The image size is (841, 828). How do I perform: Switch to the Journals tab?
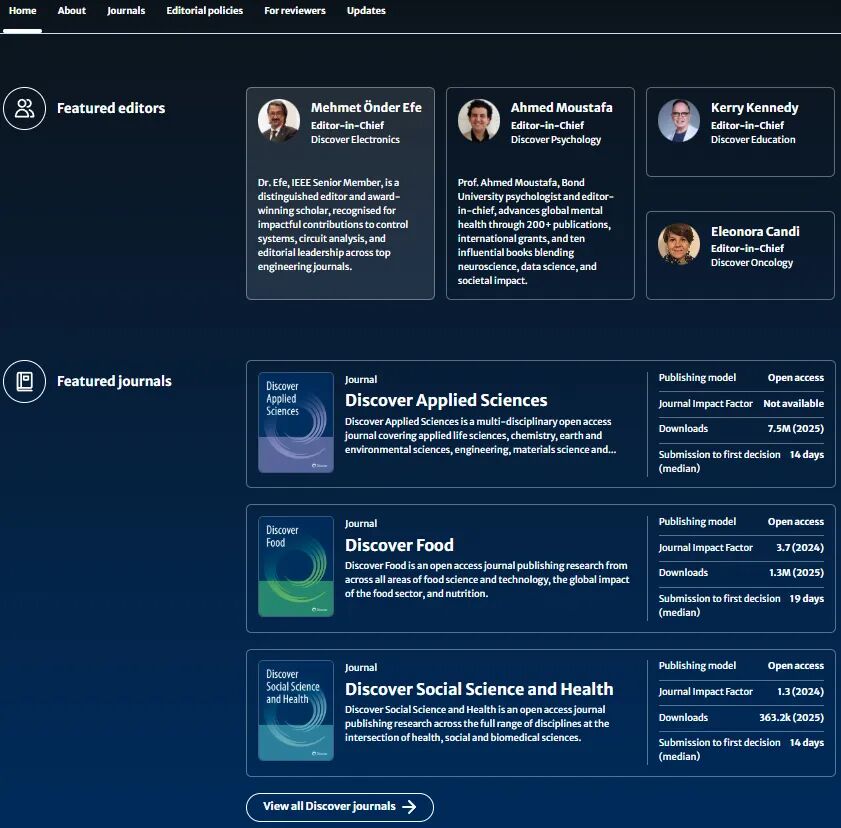(126, 11)
